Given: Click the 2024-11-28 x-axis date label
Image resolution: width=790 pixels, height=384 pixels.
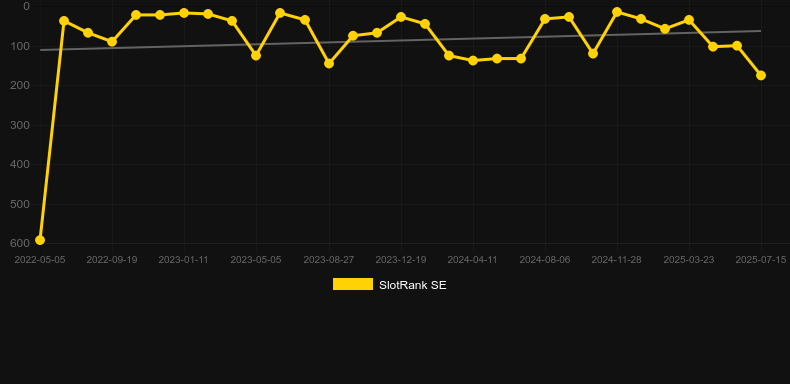Looking at the screenshot, I should (617, 260).
